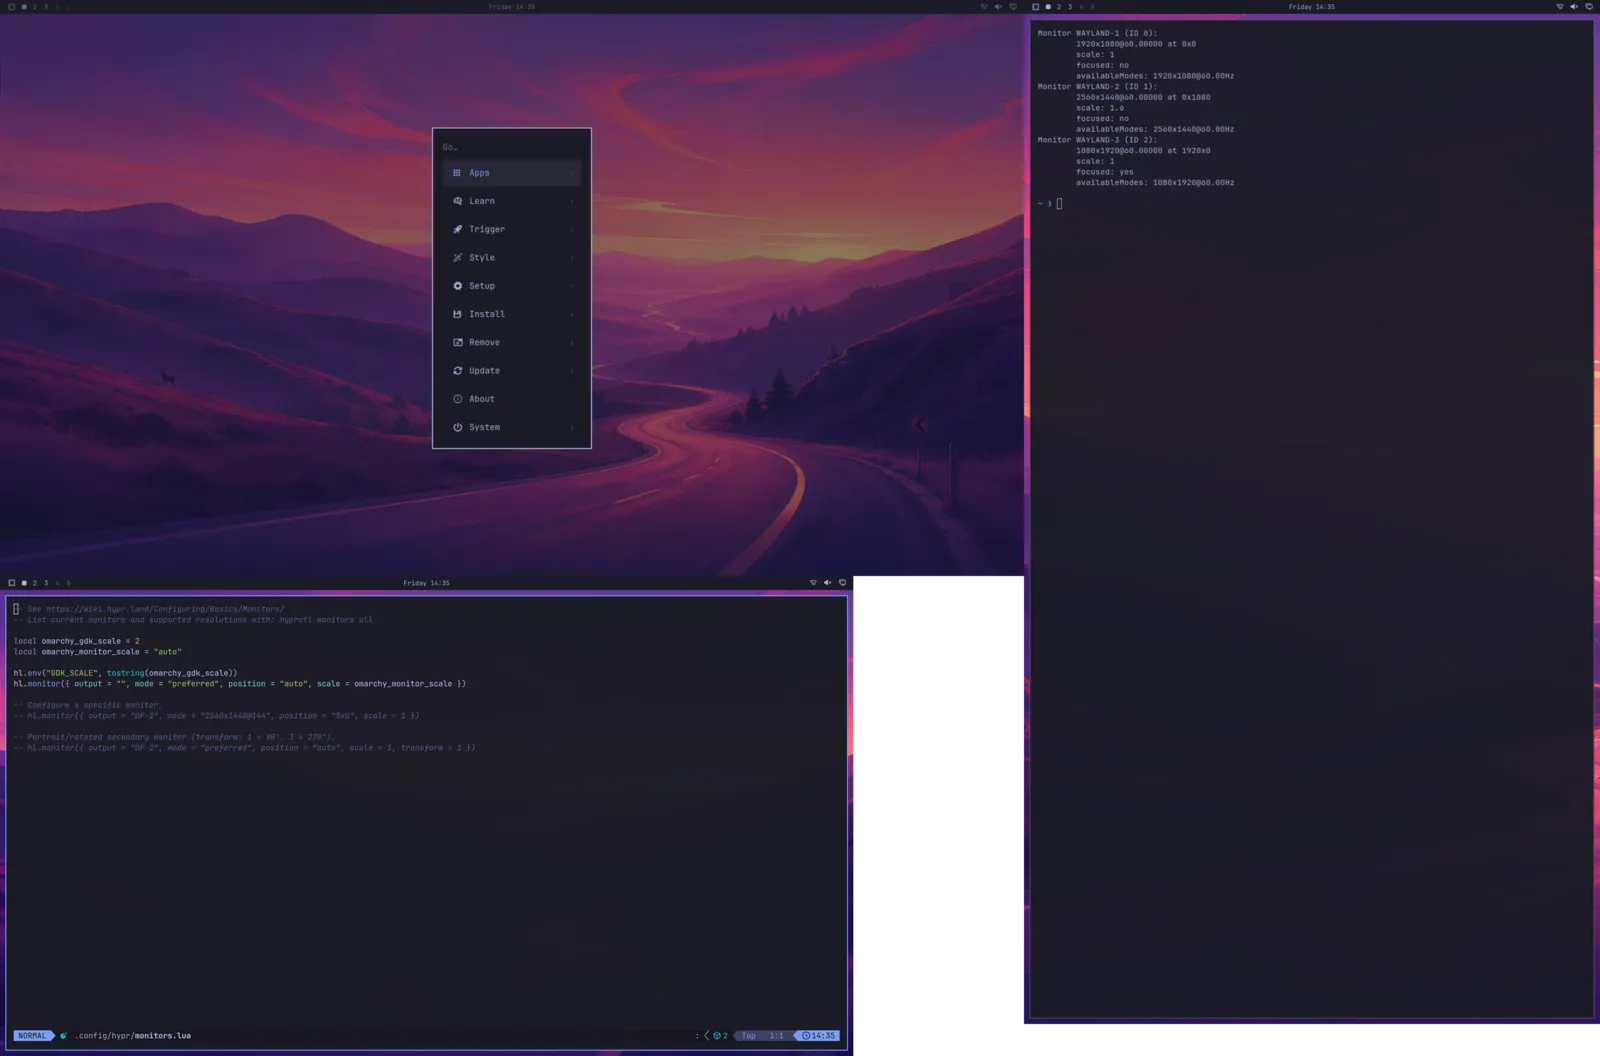The height and width of the screenshot is (1056, 1600).
Task: Expand the Install submenu chevron
Action: [x=572, y=314]
